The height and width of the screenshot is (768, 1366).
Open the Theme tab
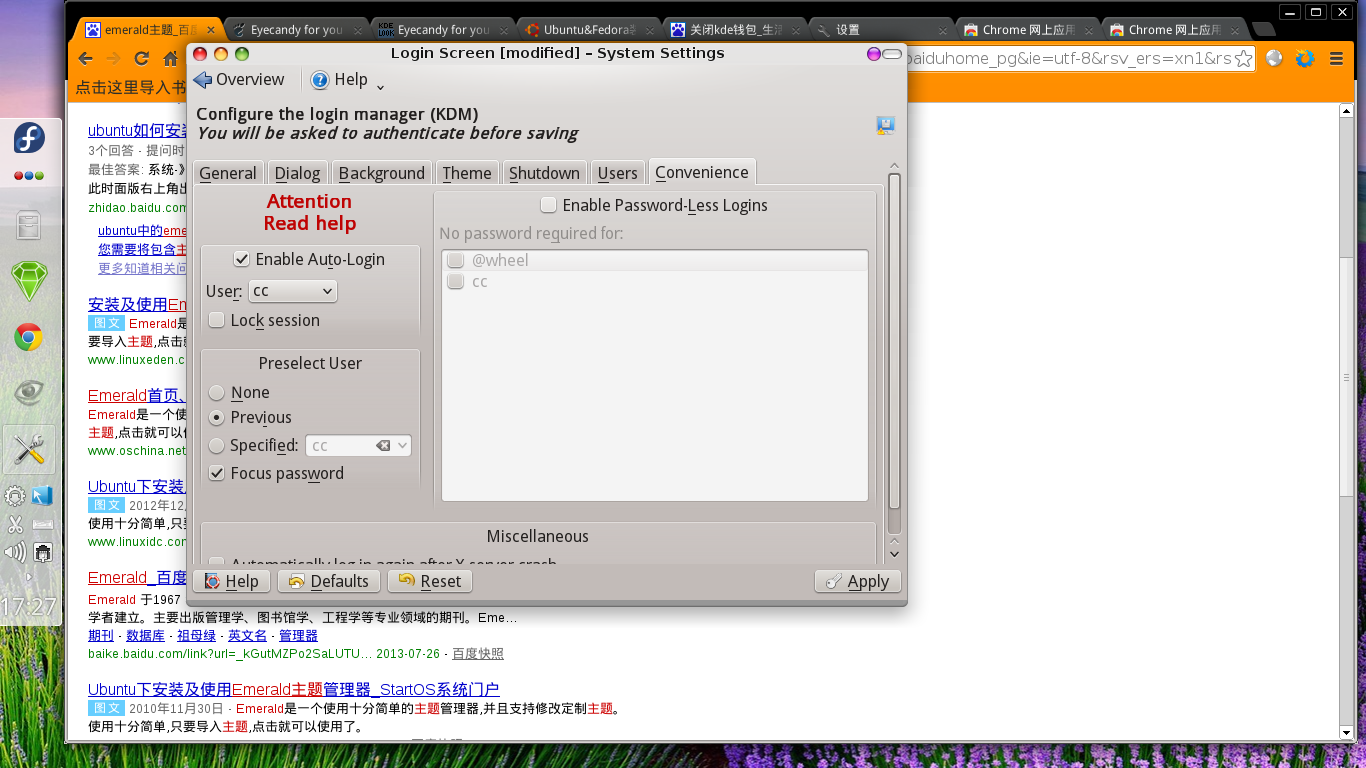[467, 173]
